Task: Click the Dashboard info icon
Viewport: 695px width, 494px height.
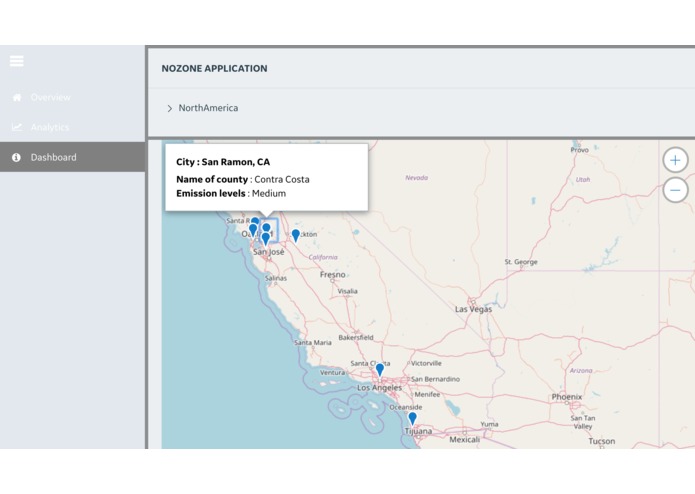Action: tap(16, 157)
